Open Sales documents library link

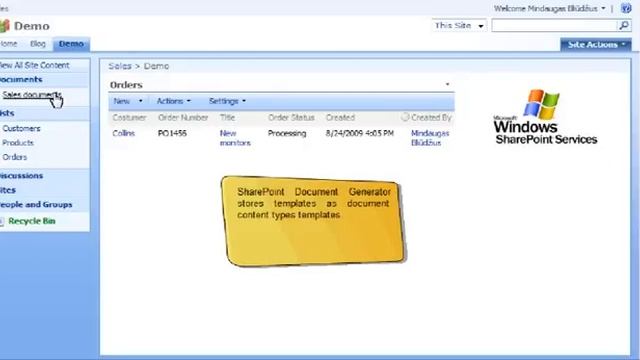pyautogui.click(x=32, y=95)
